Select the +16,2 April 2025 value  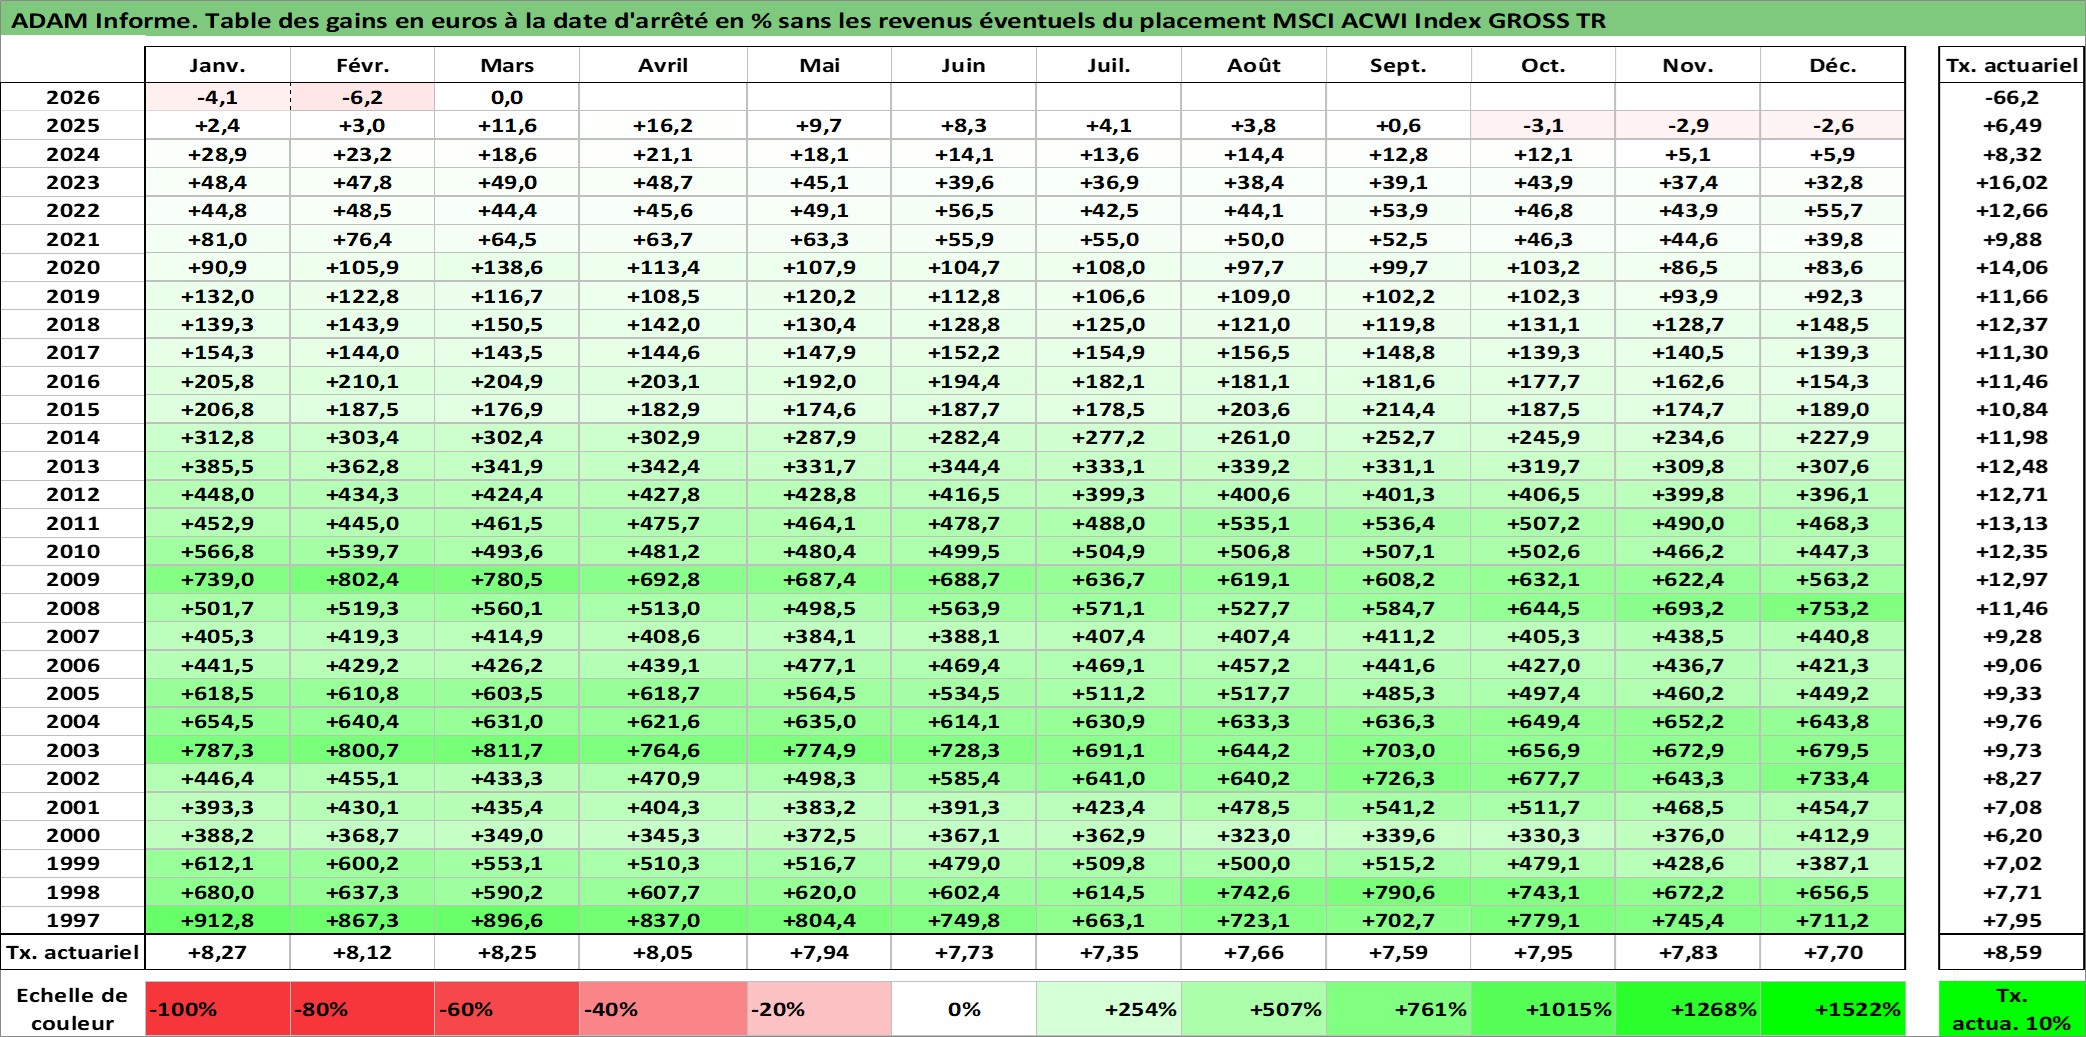click(663, 125)
